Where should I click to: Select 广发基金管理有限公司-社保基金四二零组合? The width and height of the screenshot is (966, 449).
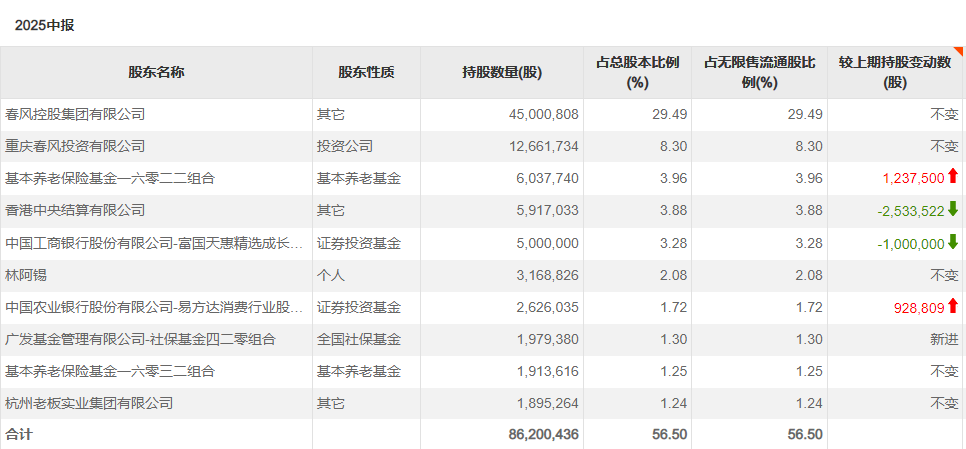(x=140, y=339)
